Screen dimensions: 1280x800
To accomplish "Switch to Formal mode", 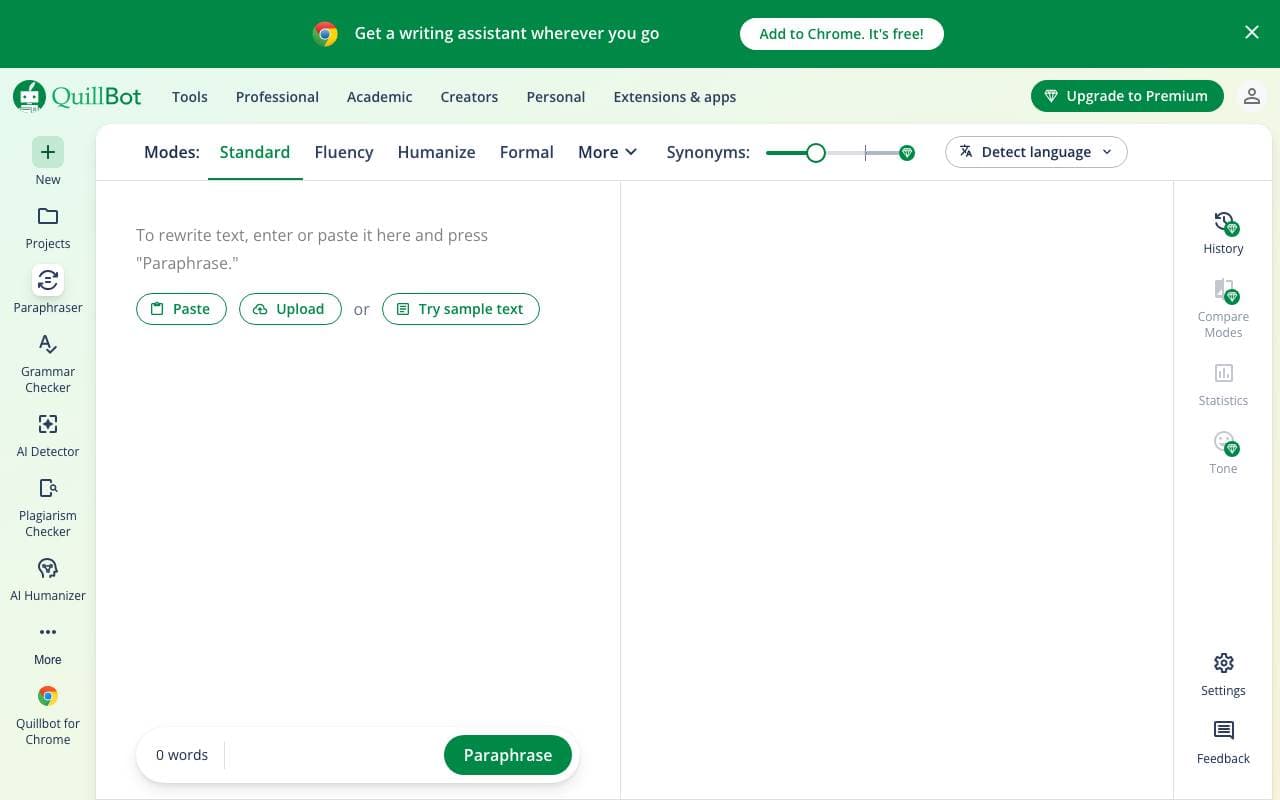I will coord(527,152).
